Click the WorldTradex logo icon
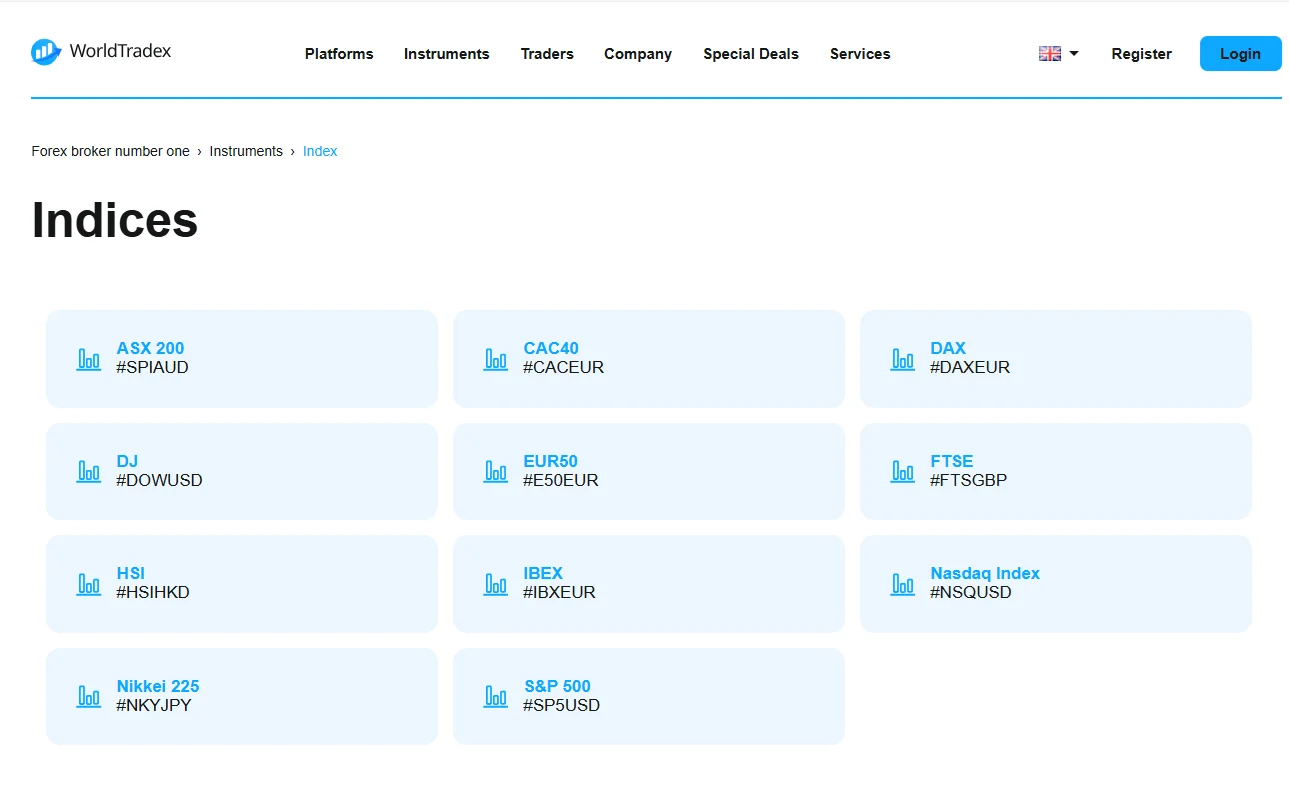The height and width of the screenshot is (810, 1289). tap(46, 52)
